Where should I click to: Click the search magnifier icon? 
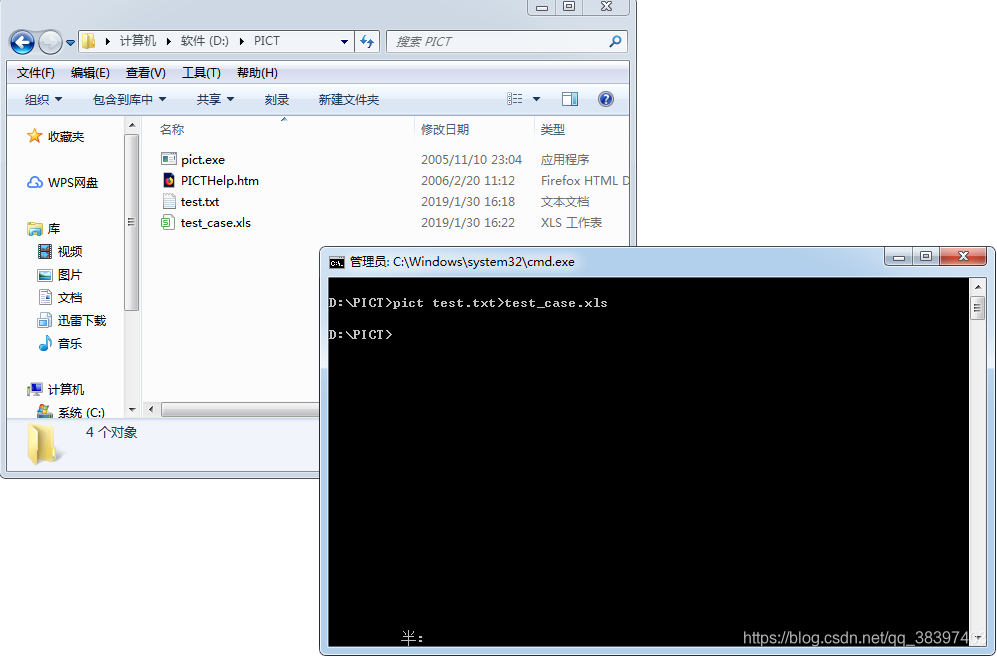click(x=615, y=41)
